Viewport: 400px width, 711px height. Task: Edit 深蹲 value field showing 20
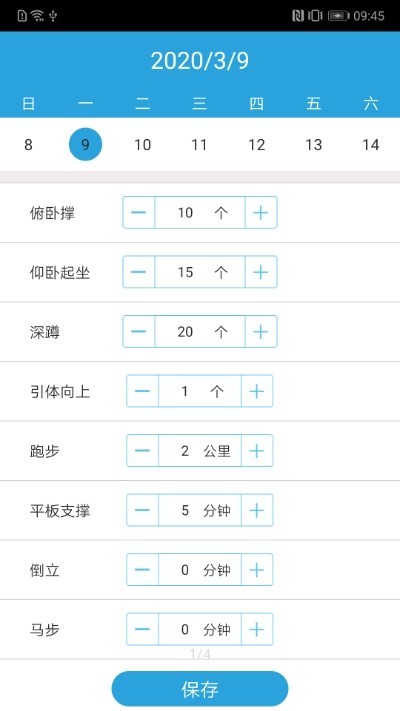[x=200, y=331]
